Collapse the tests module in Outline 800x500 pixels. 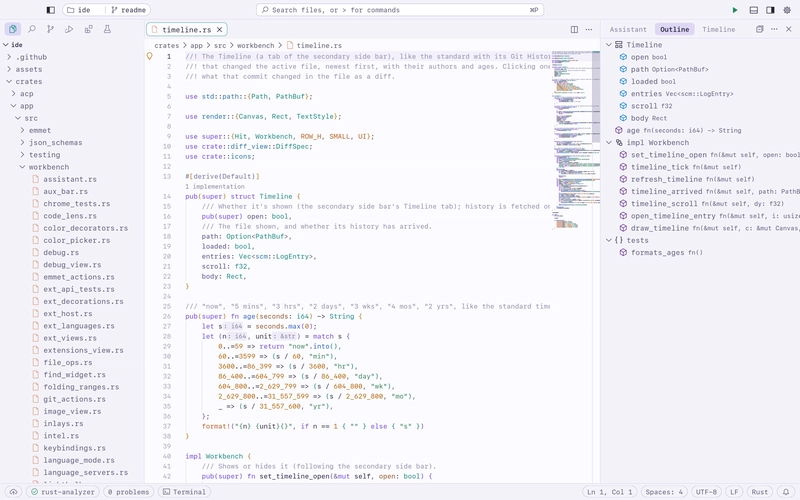pyautogui.click(x=609, y=240)
